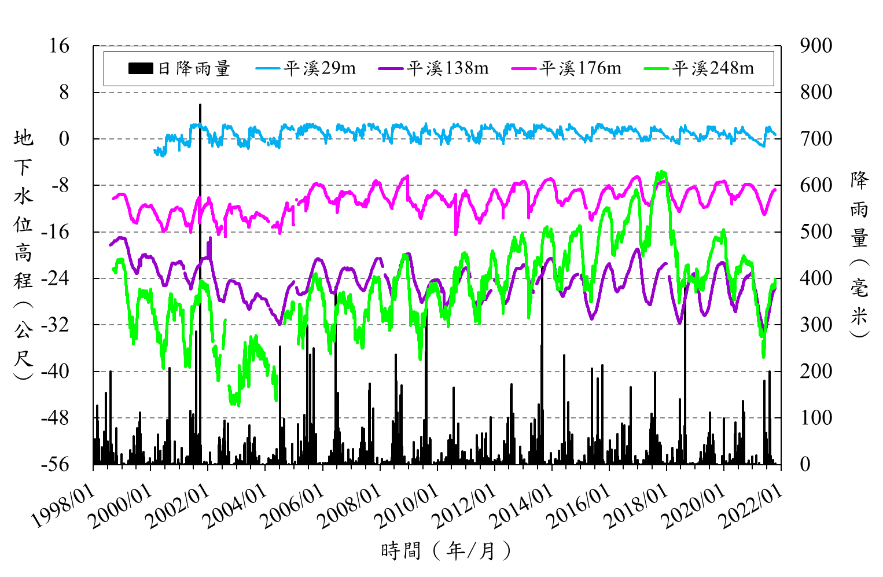883x577 pixels.
Task: Select the 平溪29m legend text
Action: pos(320,69)
